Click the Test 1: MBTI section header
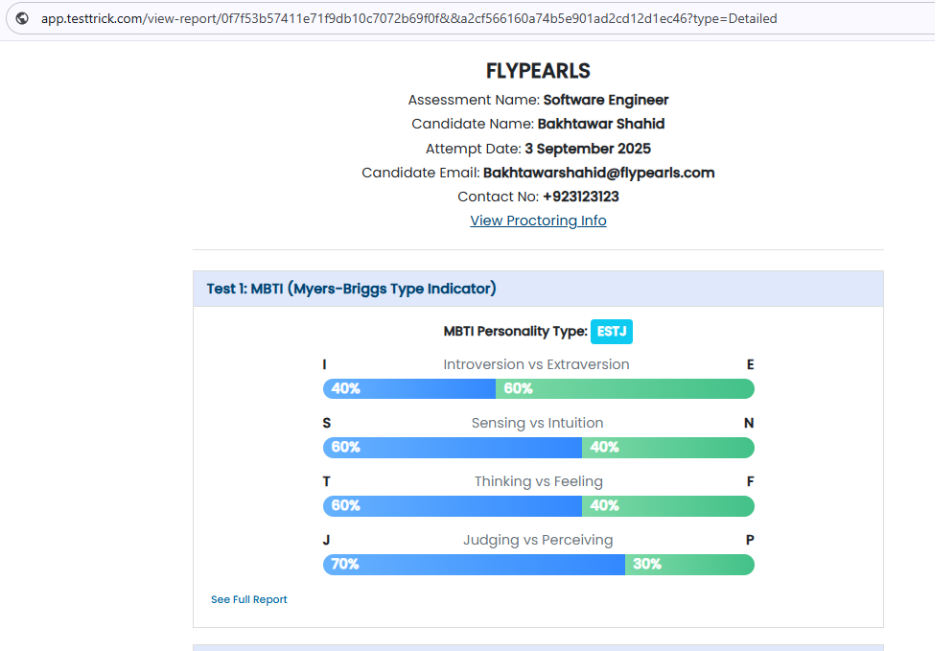 point(351,289)
